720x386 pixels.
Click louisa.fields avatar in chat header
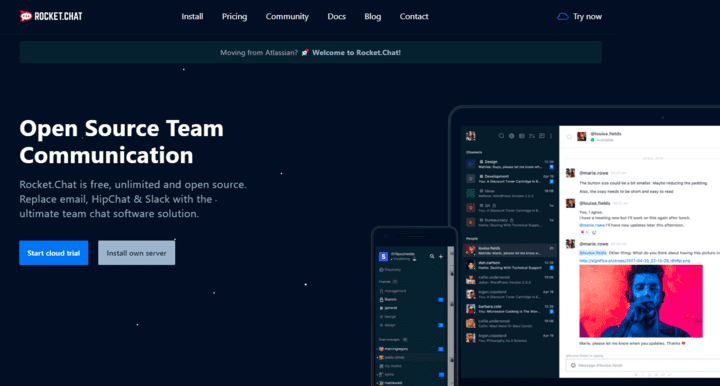click(x=582, y=137)
